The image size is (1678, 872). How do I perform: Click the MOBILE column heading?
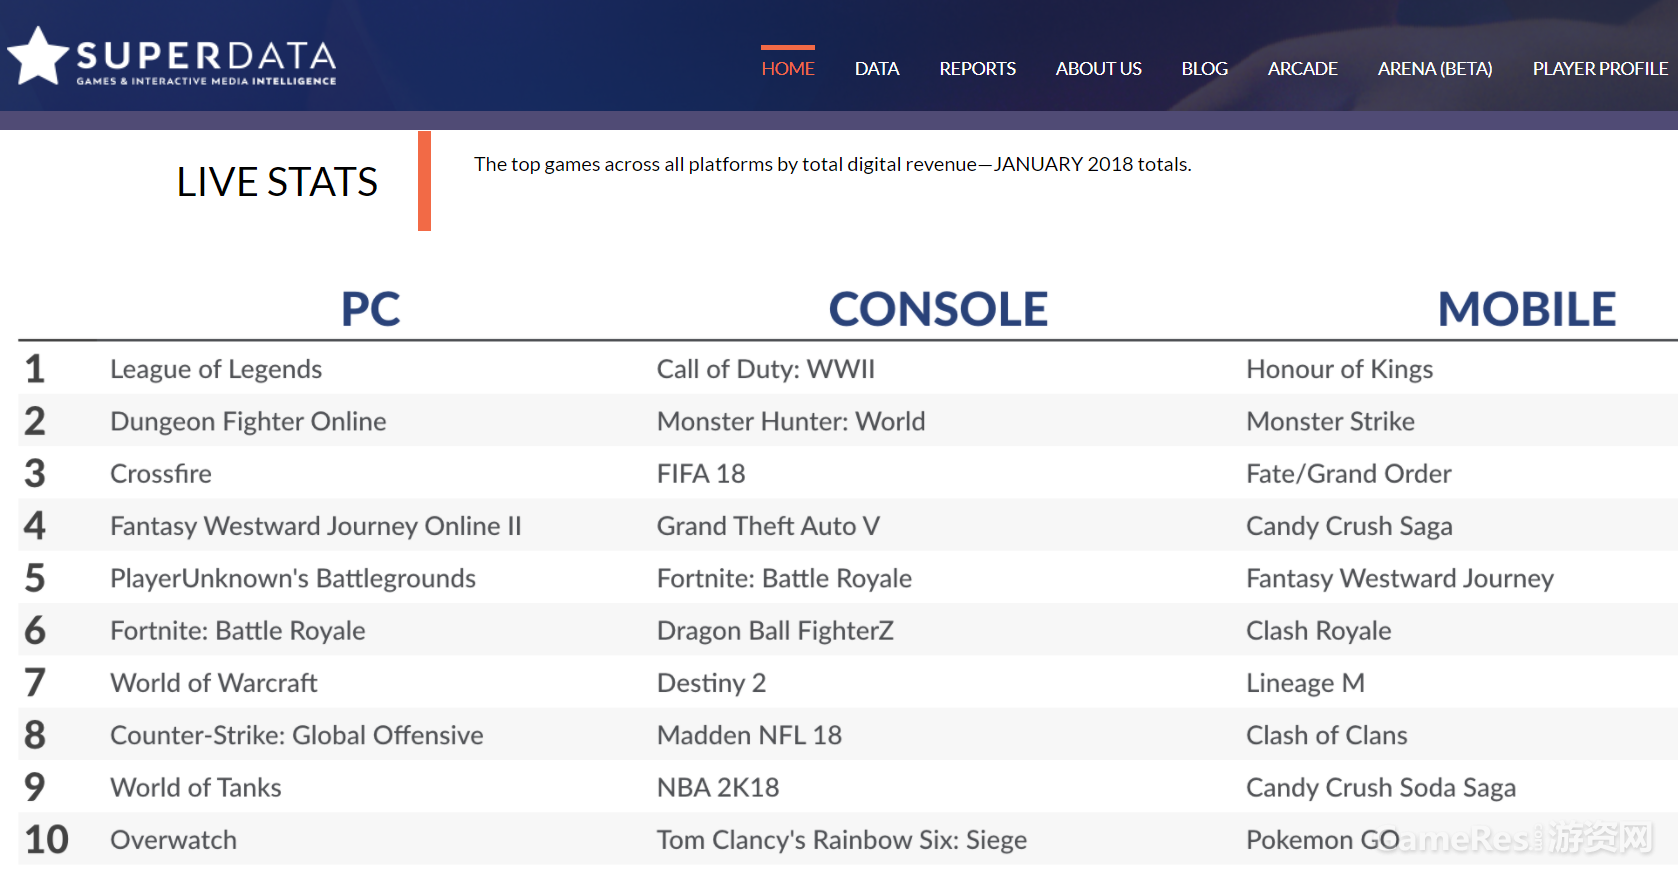(1527, 309)
